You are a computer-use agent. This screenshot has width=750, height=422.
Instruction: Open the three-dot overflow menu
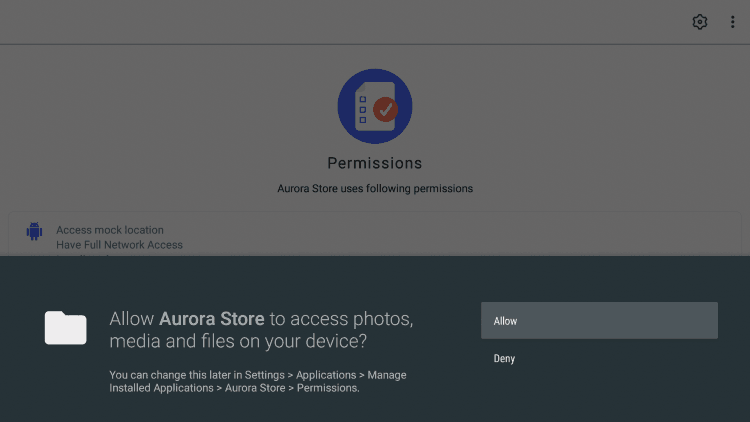click(x=732, y=22)
